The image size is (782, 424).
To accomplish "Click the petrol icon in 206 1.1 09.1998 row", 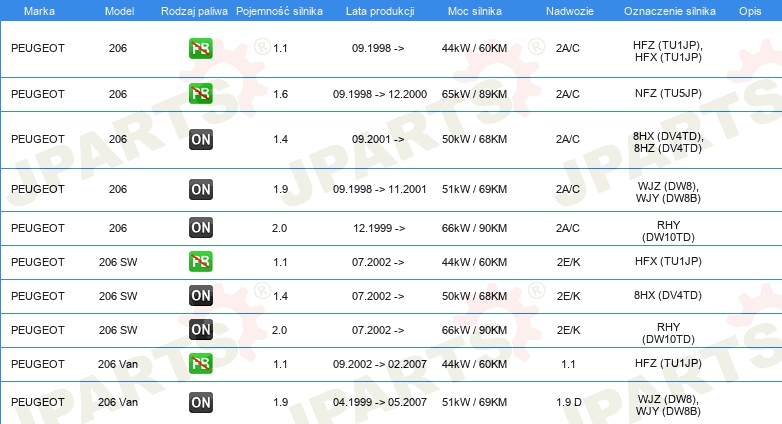I will pos(200,48).
